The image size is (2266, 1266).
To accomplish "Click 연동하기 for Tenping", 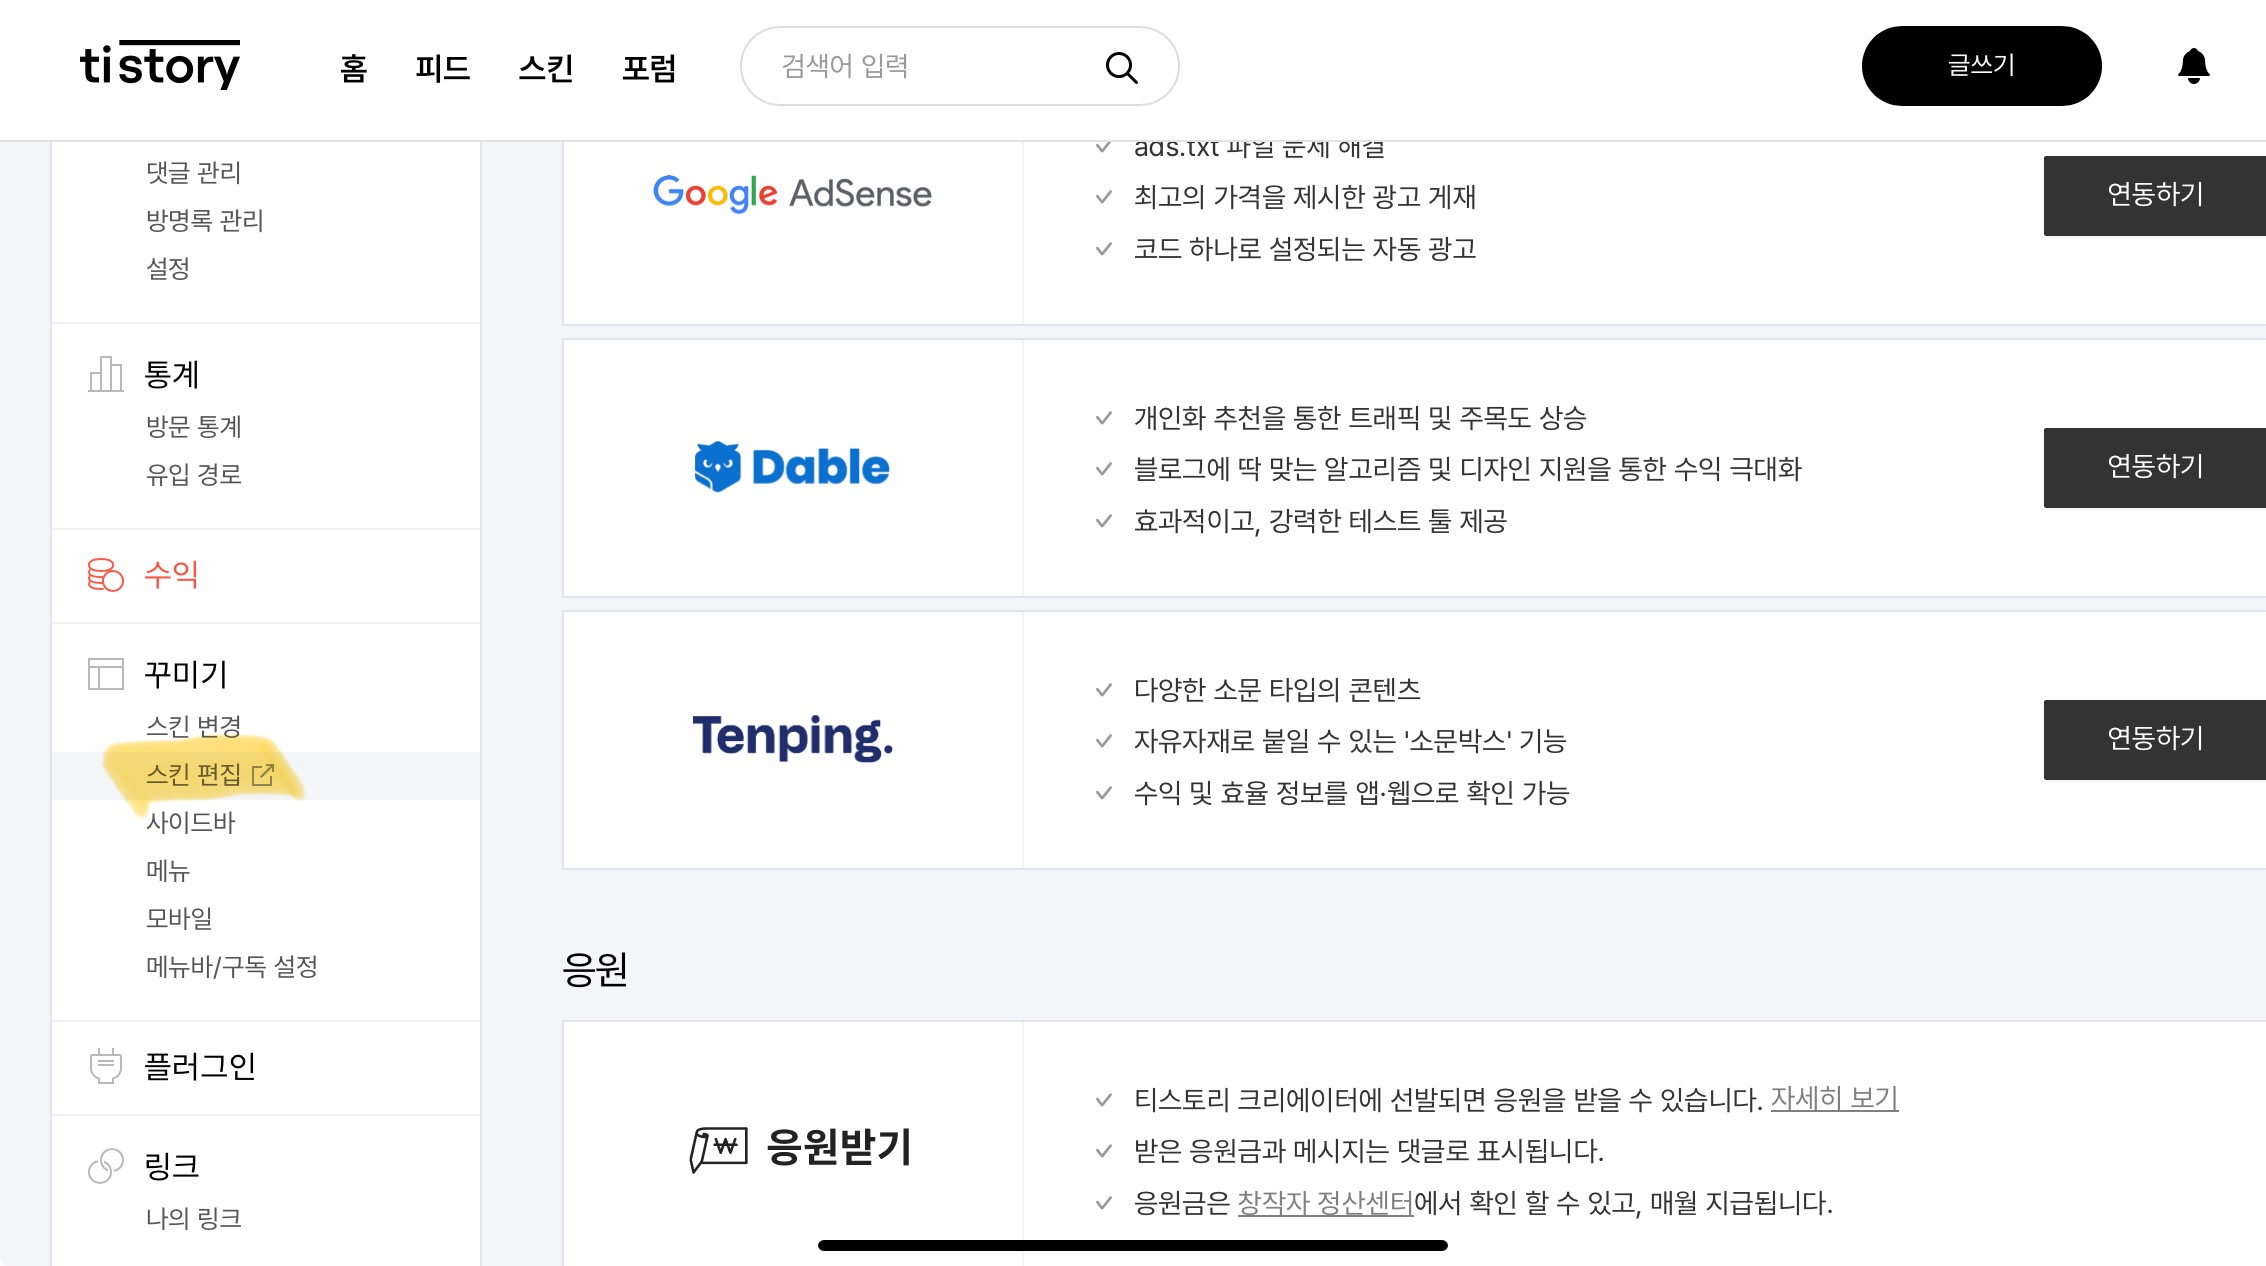I will pyautogui.click(x=2154, y=739).
